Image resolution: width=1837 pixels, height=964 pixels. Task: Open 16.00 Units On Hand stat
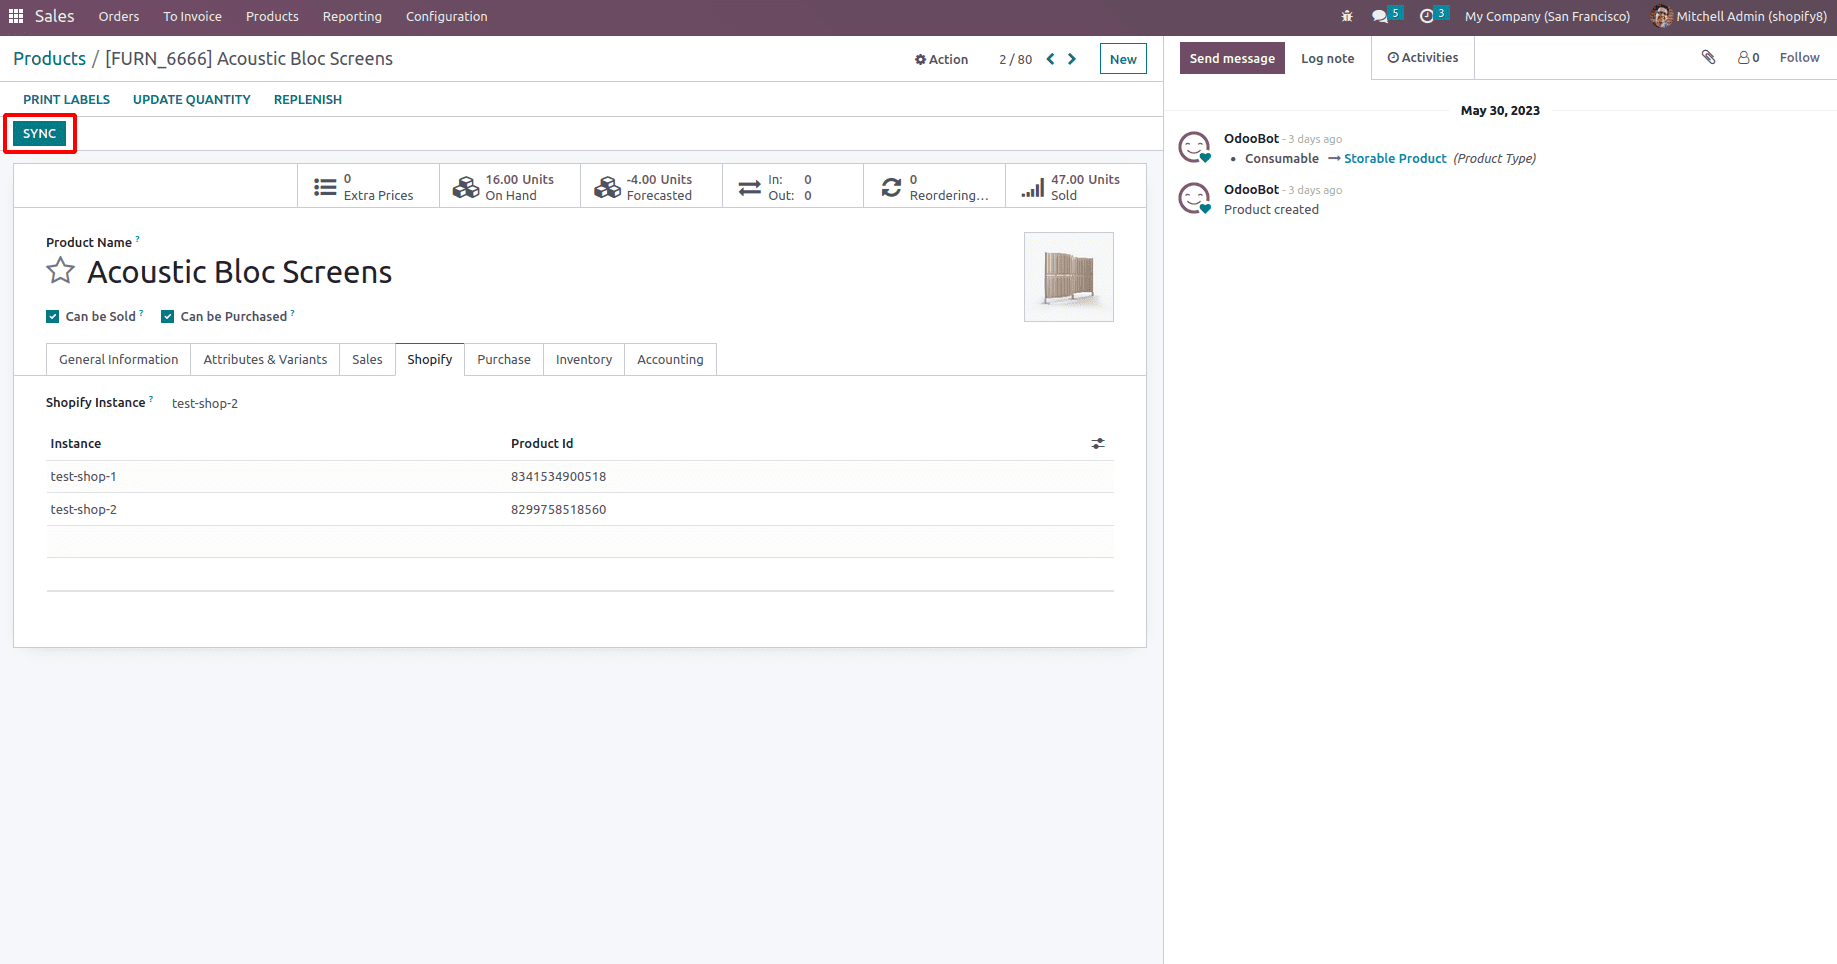pos(510,187)
